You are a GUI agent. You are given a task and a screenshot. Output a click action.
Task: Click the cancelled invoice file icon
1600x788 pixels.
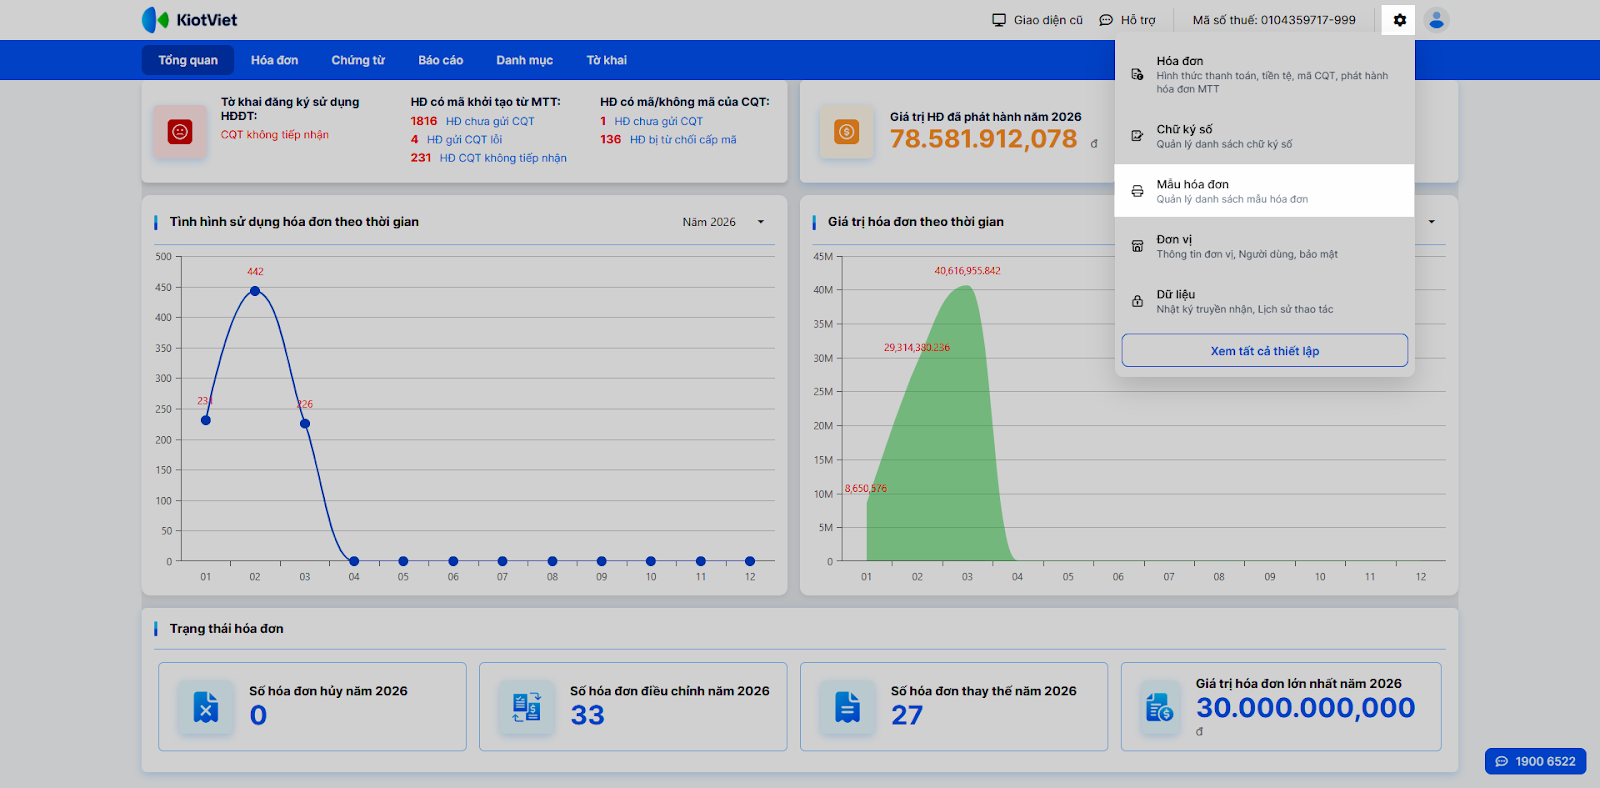point(206,707)
